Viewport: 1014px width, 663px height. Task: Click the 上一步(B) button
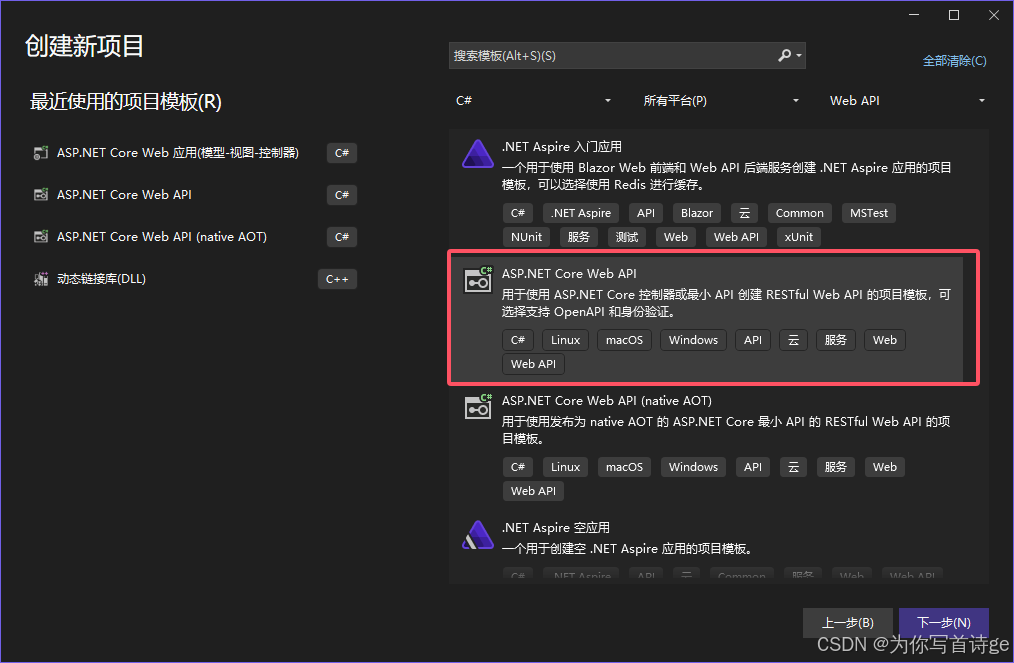tap(848, 622)
